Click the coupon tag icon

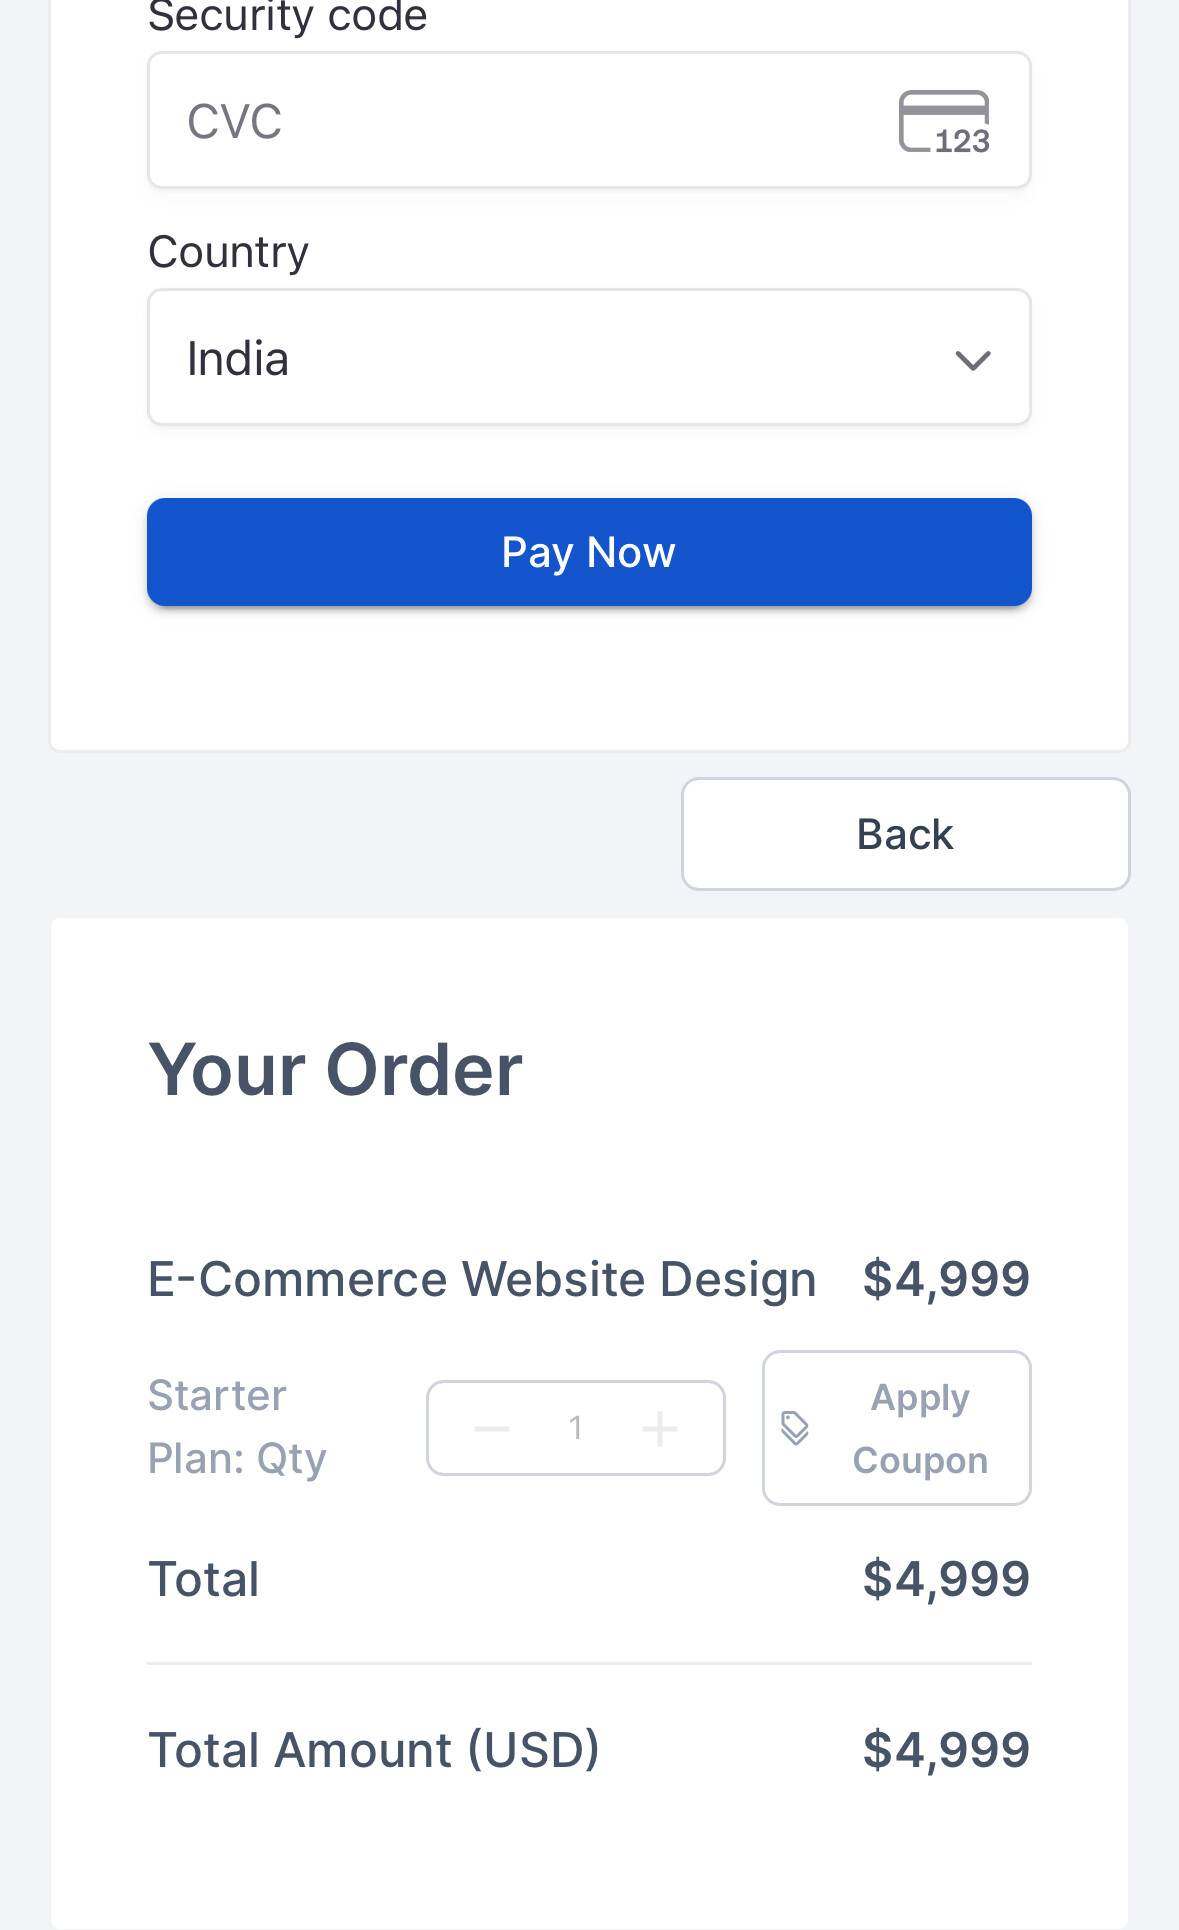795,1428
